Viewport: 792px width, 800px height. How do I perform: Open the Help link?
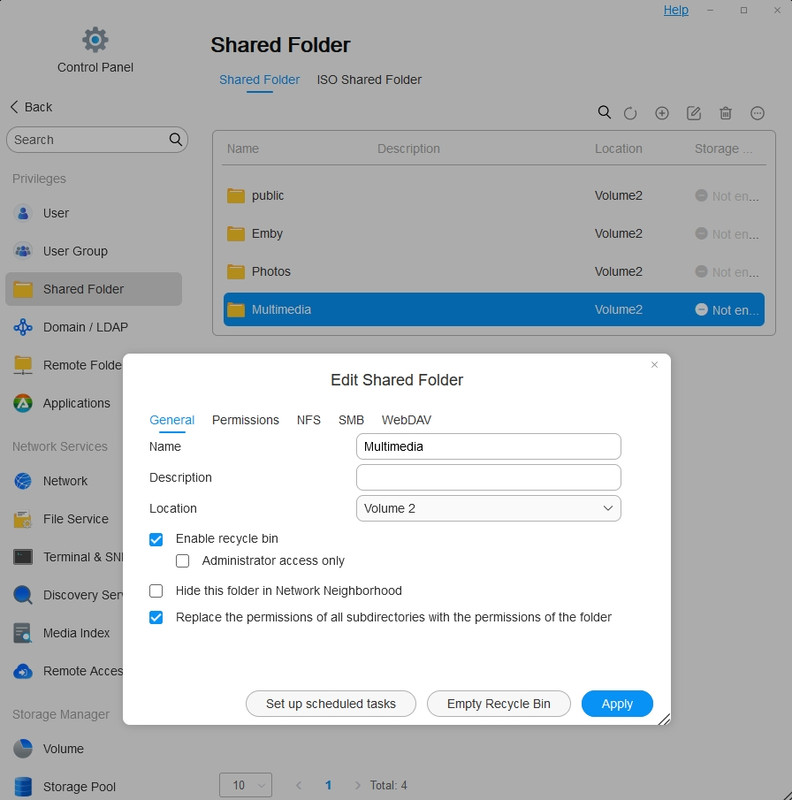click(676, 10)
